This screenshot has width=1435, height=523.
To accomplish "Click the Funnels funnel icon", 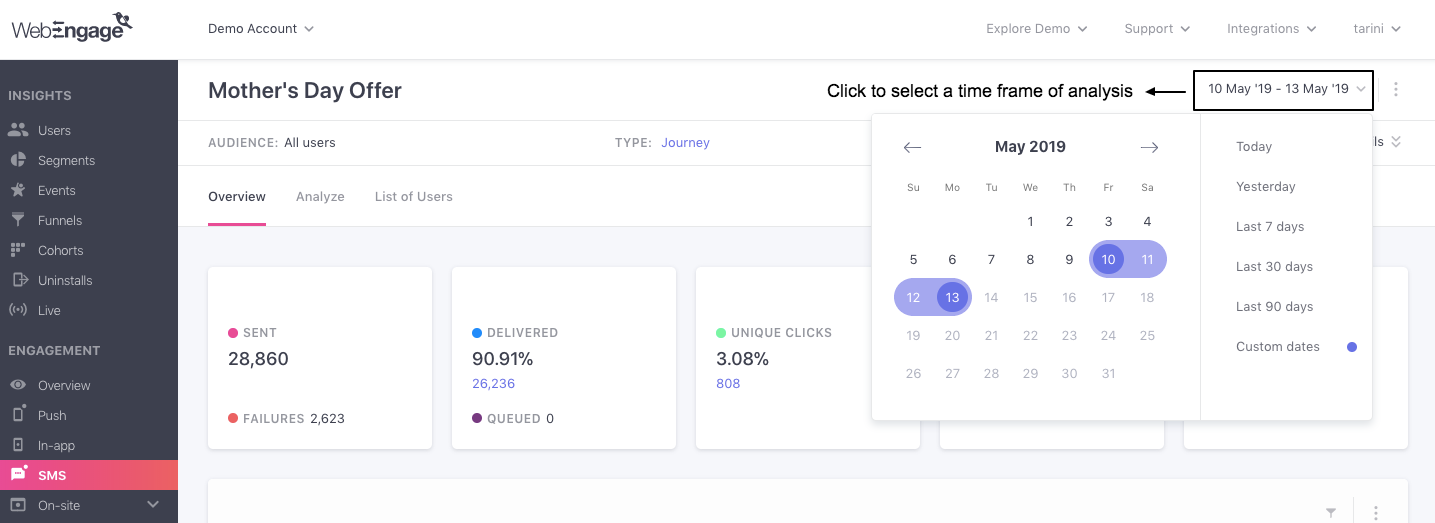I will [x=18, y=220].
